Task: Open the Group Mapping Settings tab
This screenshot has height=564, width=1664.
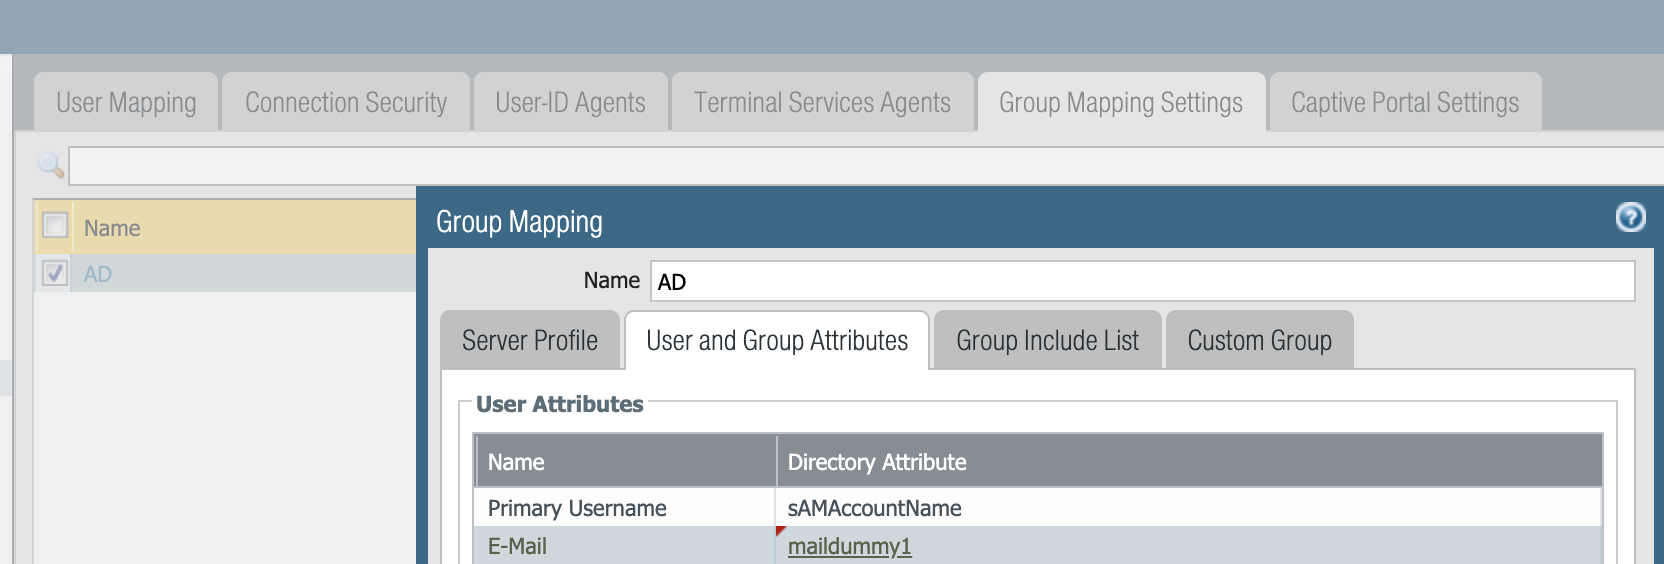Action: click(x=1120, y=102)
